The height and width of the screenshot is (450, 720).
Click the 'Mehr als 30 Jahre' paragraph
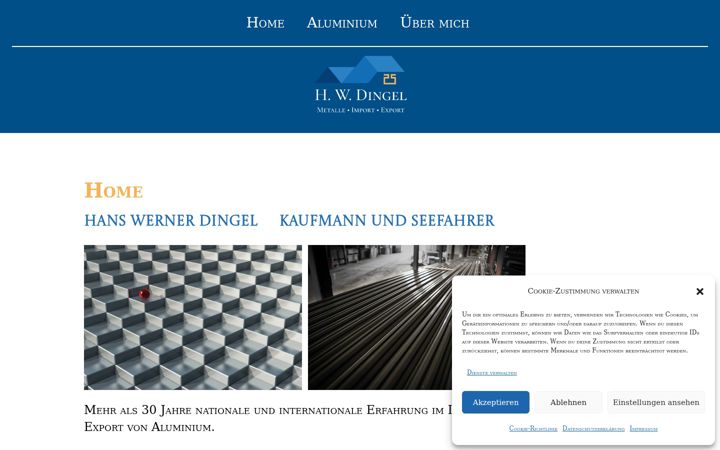click(268, 418)
